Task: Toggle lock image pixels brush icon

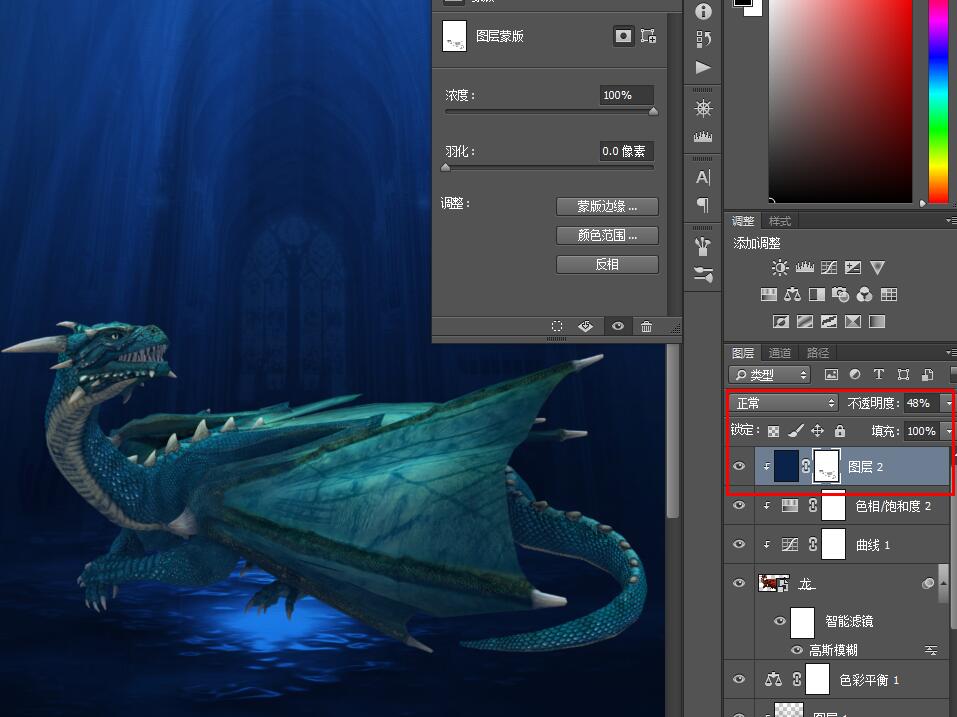Action: point(795,431)
